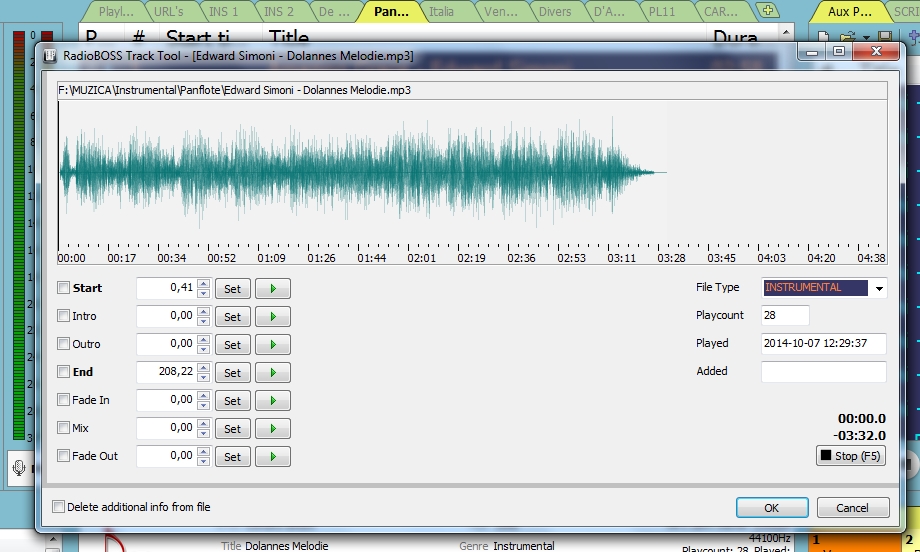Switch to the INS 1 tab
The image size is (920, 552).
(224, 11)
